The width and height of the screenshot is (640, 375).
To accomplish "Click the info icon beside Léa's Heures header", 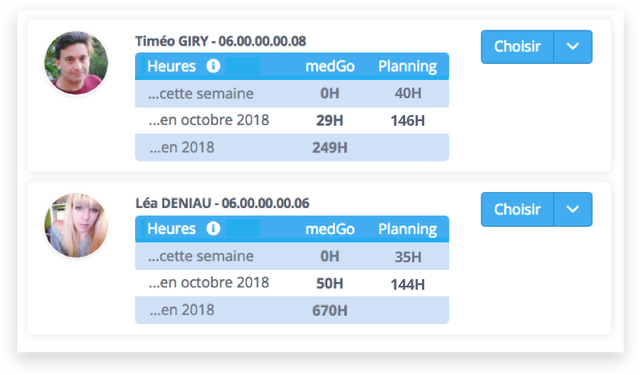I will (x=213, y=228).
